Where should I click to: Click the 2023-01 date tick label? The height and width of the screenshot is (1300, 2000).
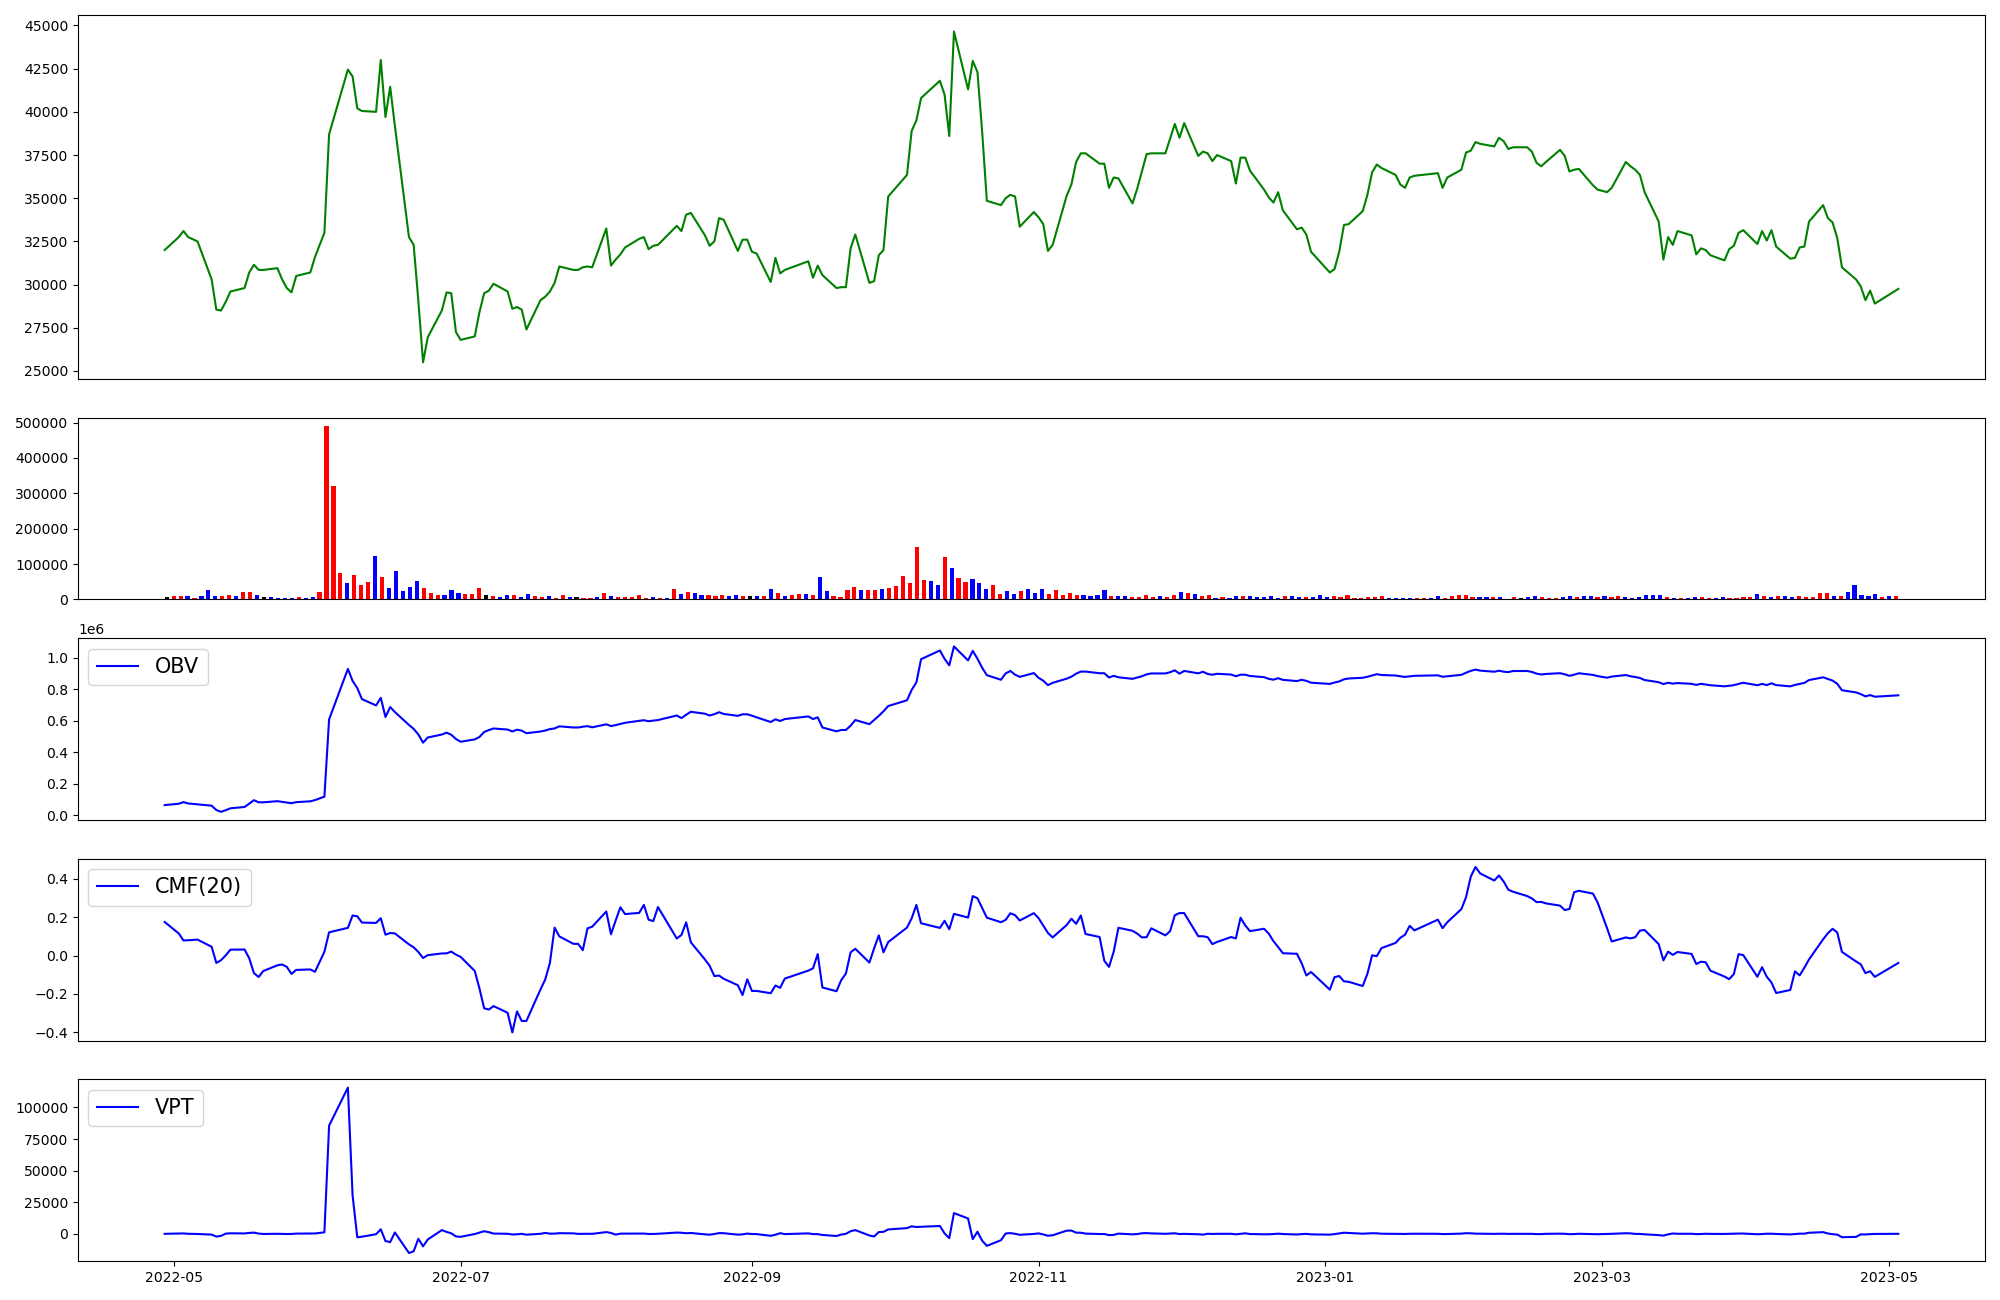pyautogui.click(x=1326, y=1277)
